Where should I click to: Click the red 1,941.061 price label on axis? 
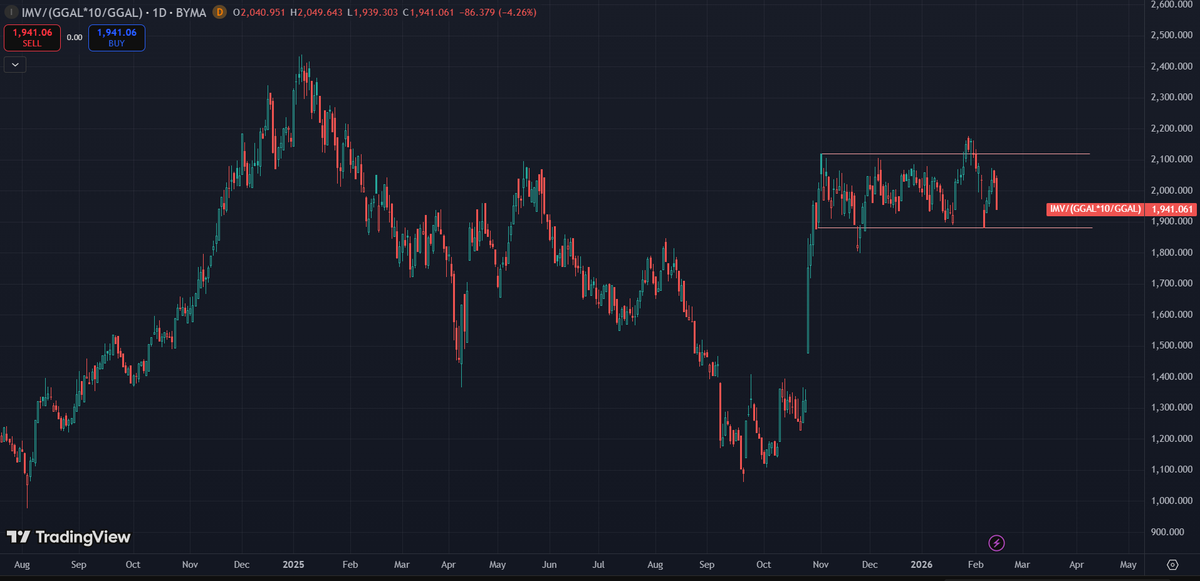coord(1171,209)
